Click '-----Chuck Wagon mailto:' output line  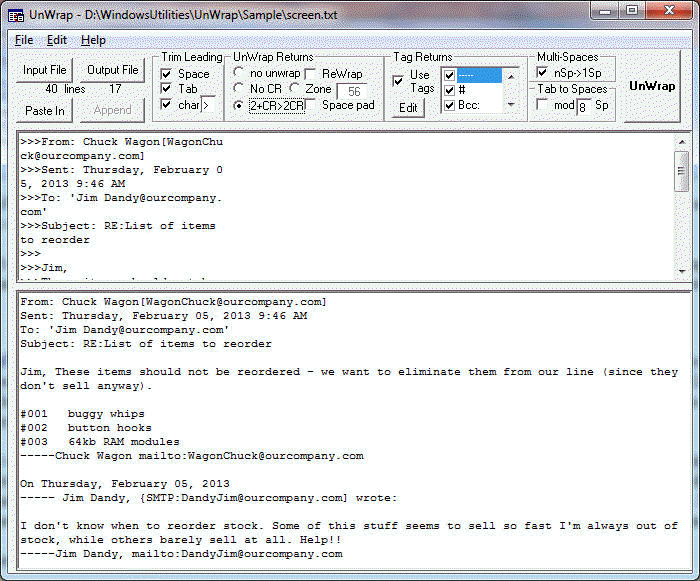pos(192,456)
